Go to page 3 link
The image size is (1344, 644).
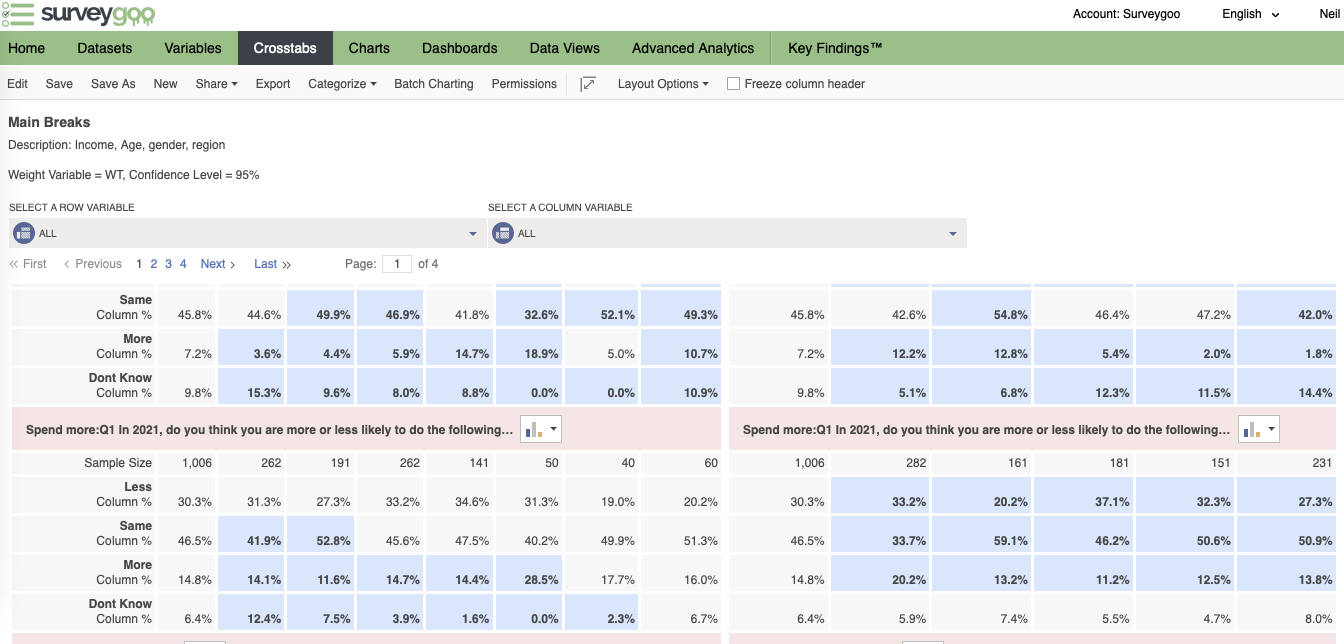click(169, 264)
